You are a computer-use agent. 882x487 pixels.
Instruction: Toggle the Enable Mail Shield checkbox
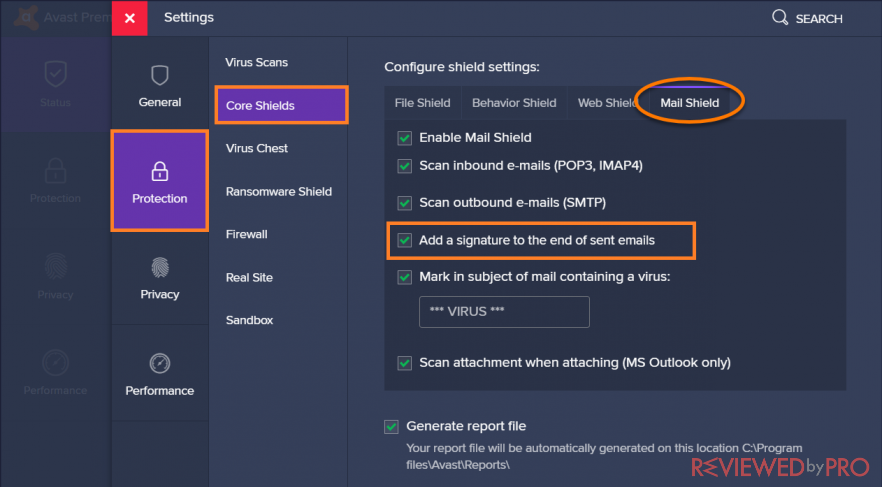click(404, 138)
